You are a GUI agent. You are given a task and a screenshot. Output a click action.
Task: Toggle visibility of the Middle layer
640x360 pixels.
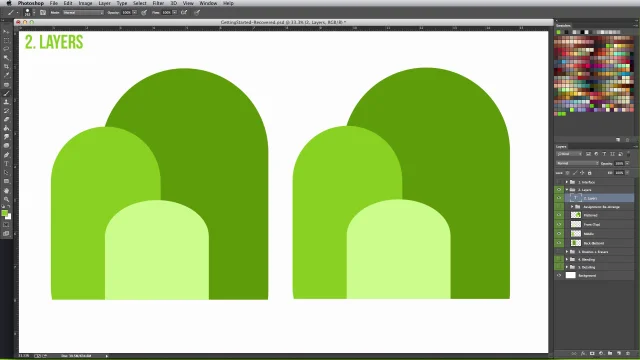[x=559, y=234]
